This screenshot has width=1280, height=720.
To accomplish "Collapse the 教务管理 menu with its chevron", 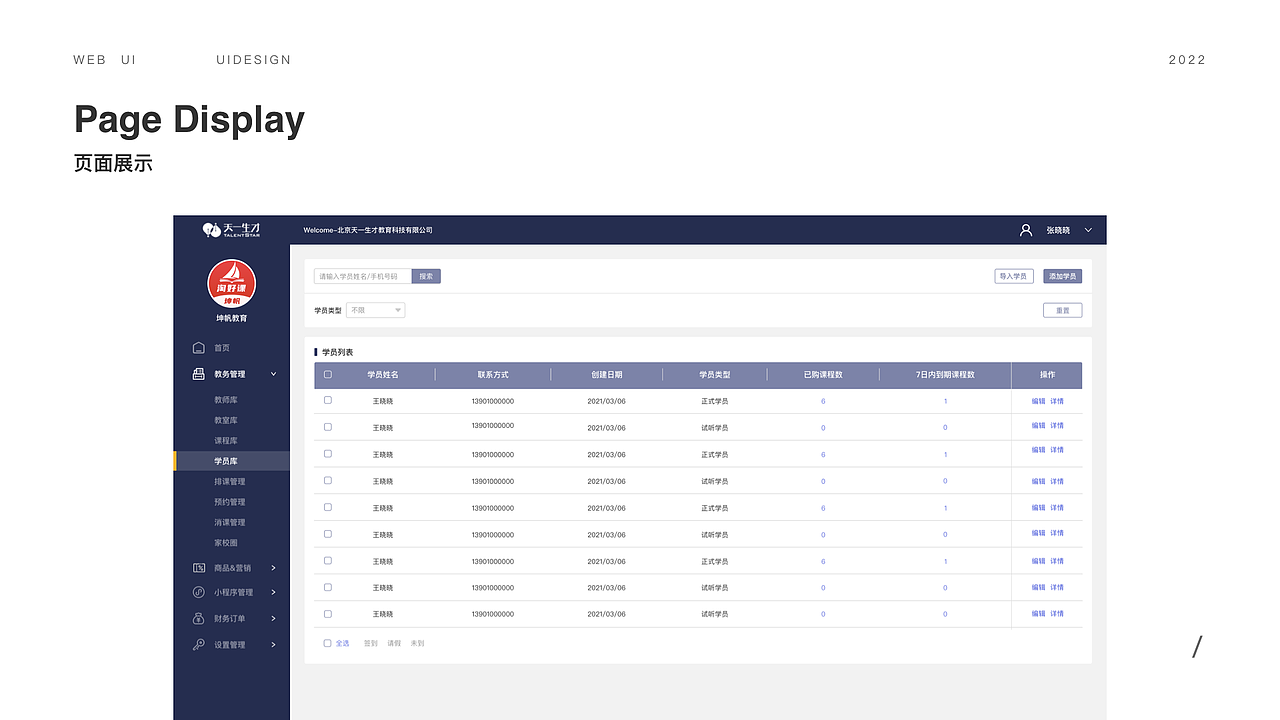I will point(273,374).
